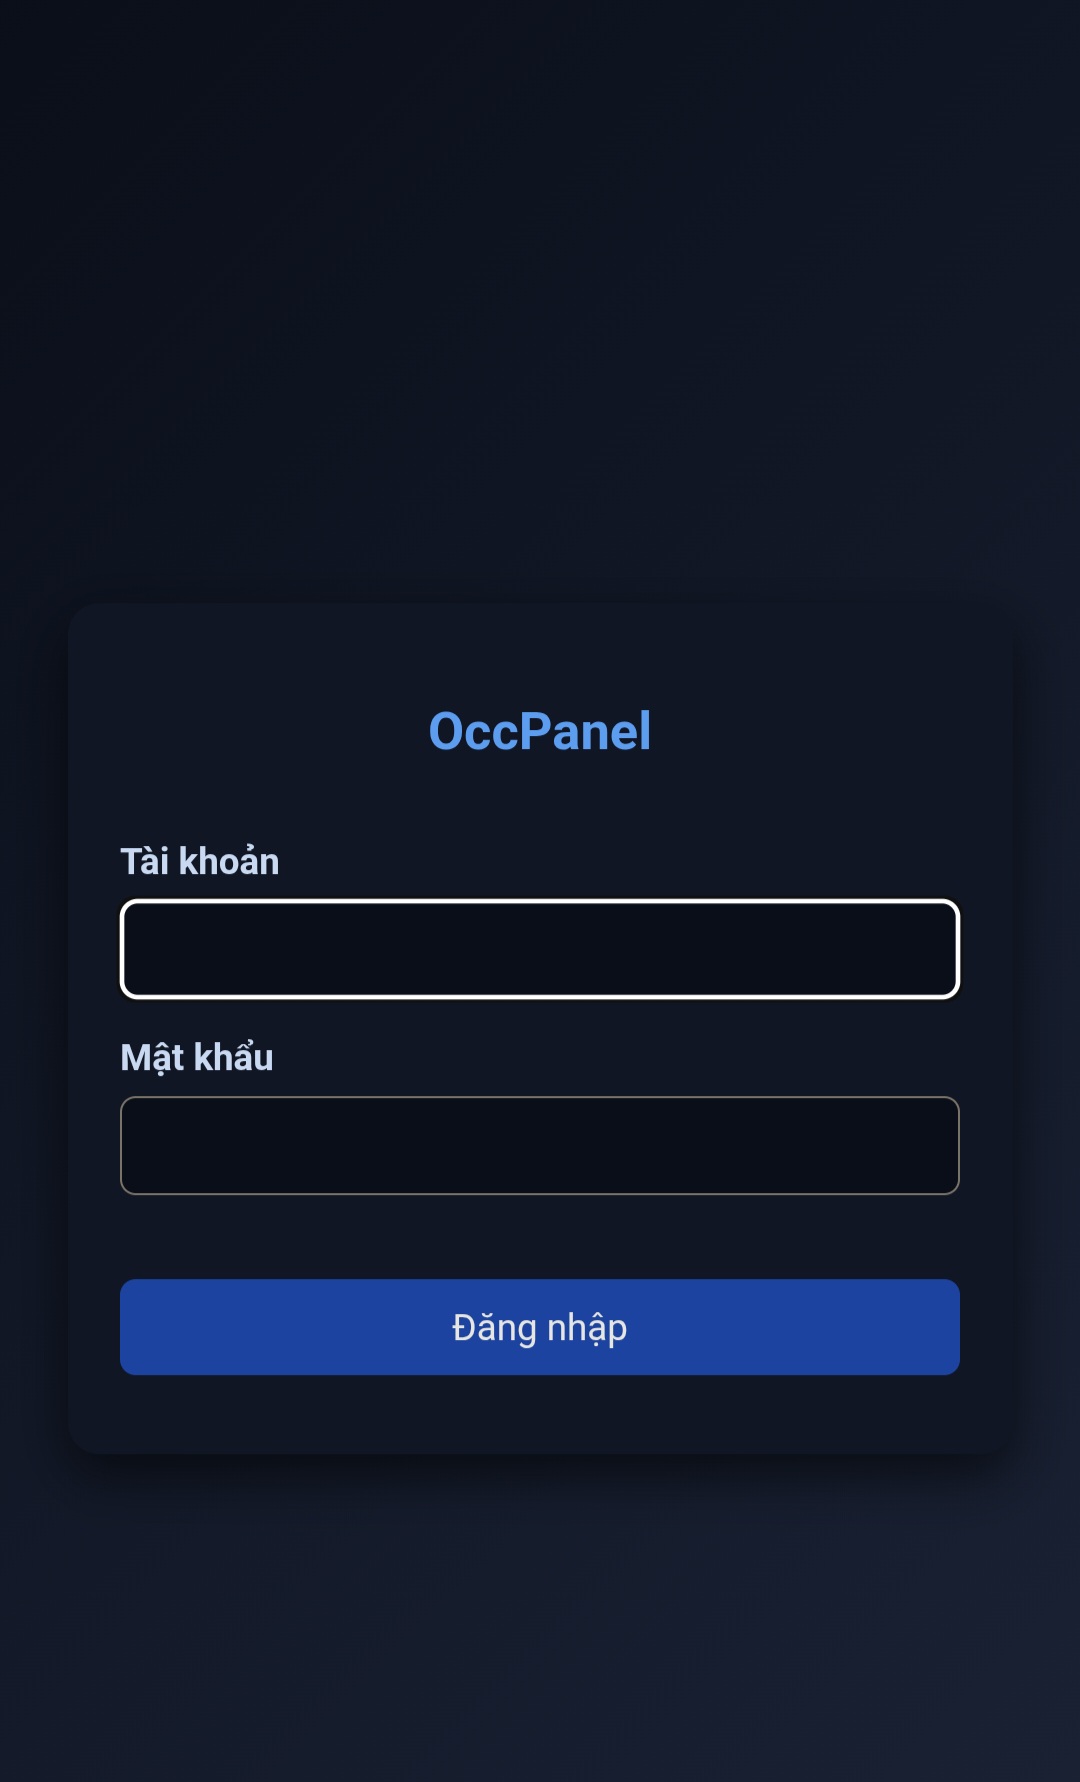Image resolution: width=1080 pixels, height=1782 pixels.
Task: Click the blue OccPanel heading
Action: [540, 731]
